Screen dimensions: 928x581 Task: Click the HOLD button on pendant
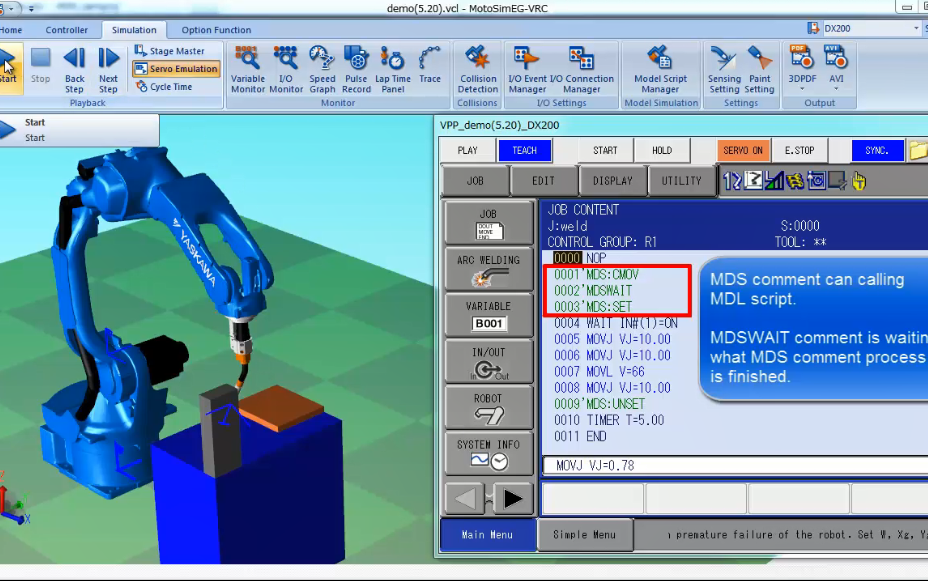pyautogui.click(x=662, y=150)
